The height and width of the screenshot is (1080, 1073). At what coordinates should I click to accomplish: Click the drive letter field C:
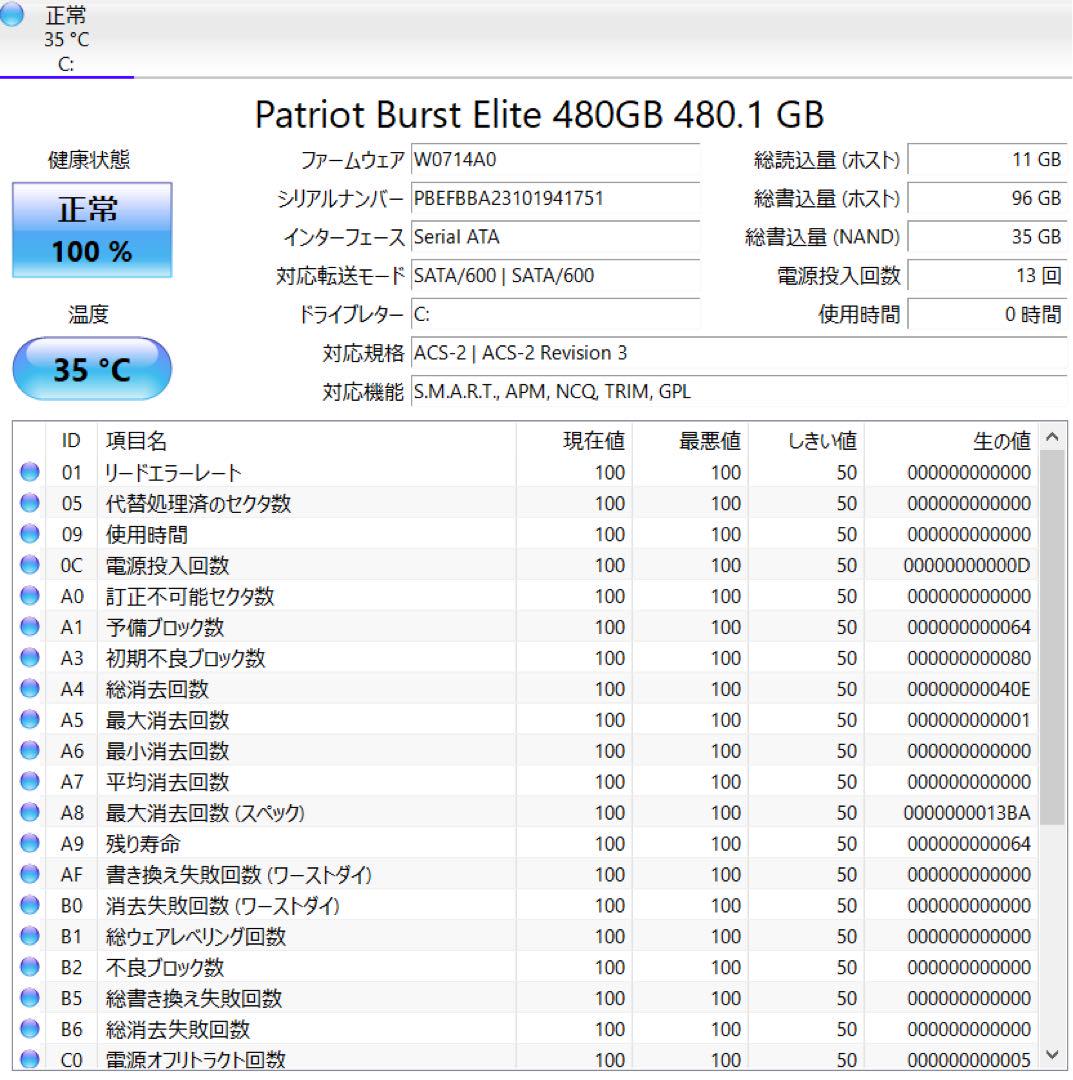click(x=555, y=315)
